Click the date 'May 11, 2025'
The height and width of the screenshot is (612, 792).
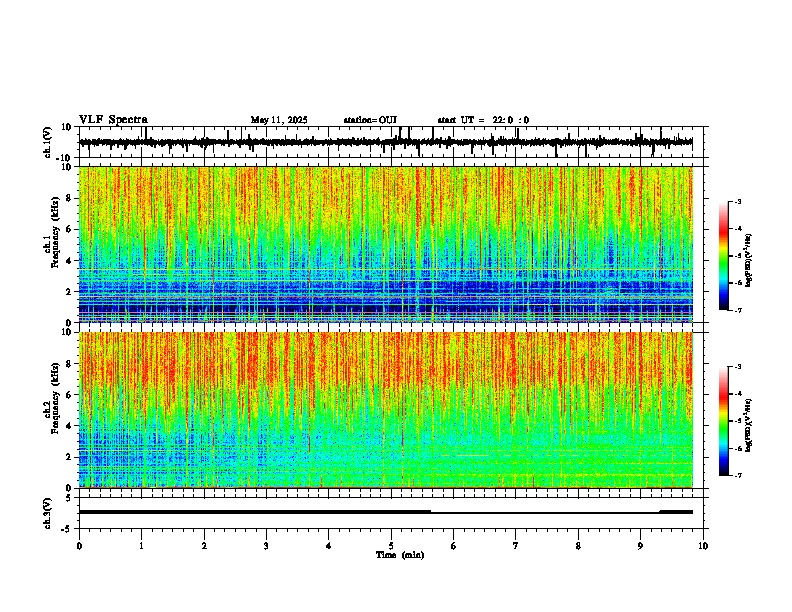click(x=279, y=120)
